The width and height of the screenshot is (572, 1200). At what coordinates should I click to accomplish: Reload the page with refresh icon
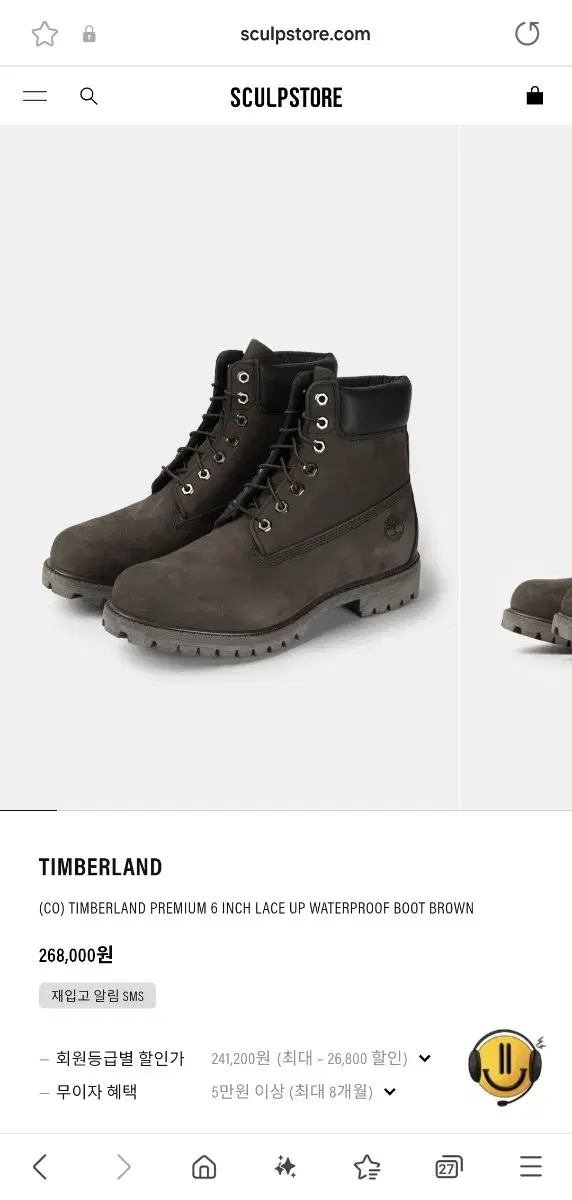coord(527,34)
